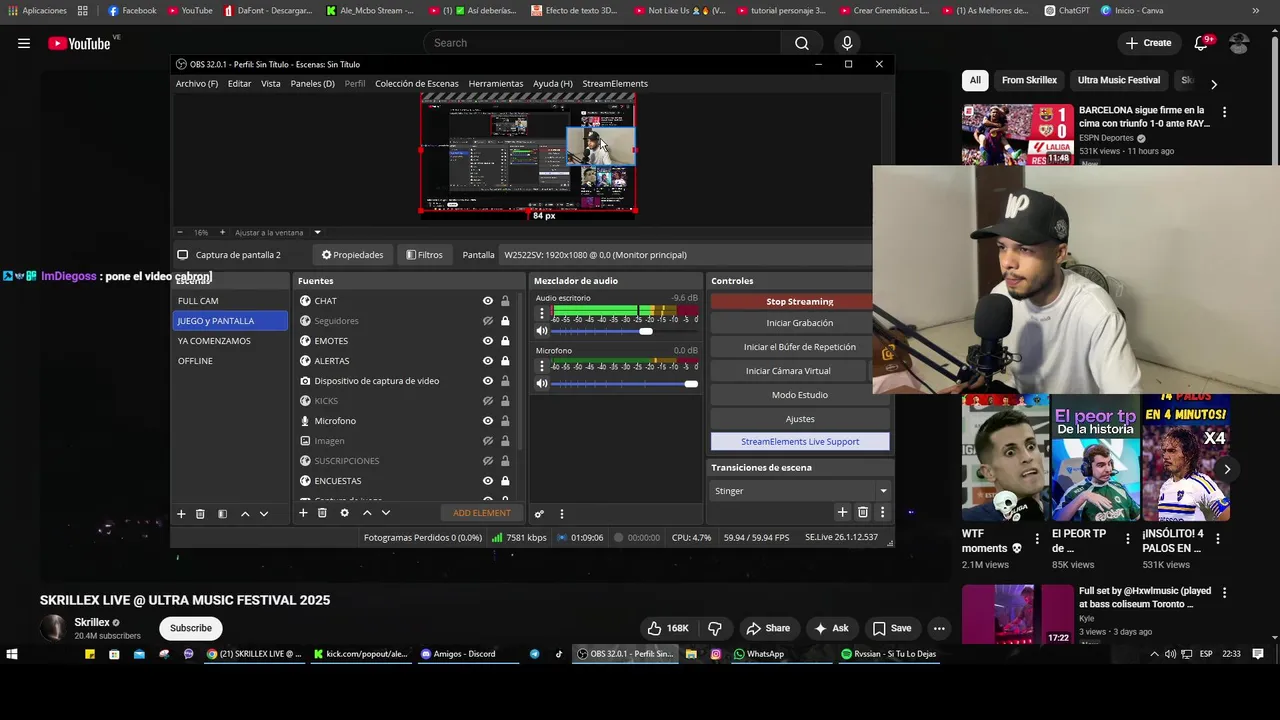Zoom out the OBS preview with minus
1280x720 pixels.
pyautogui.click(x=180, y=232)
